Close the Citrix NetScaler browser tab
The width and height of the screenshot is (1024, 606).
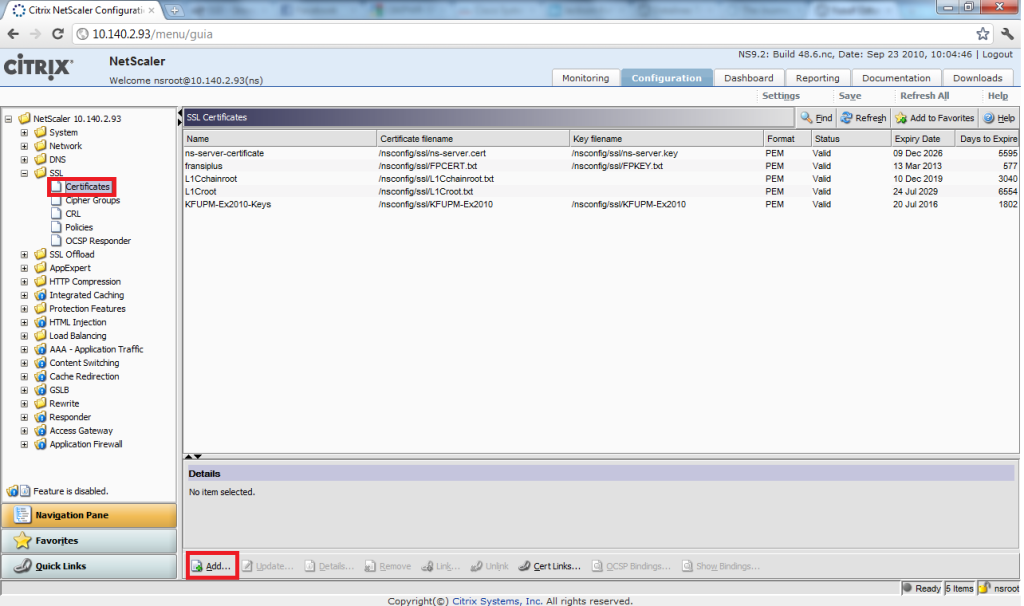point(152,10)
